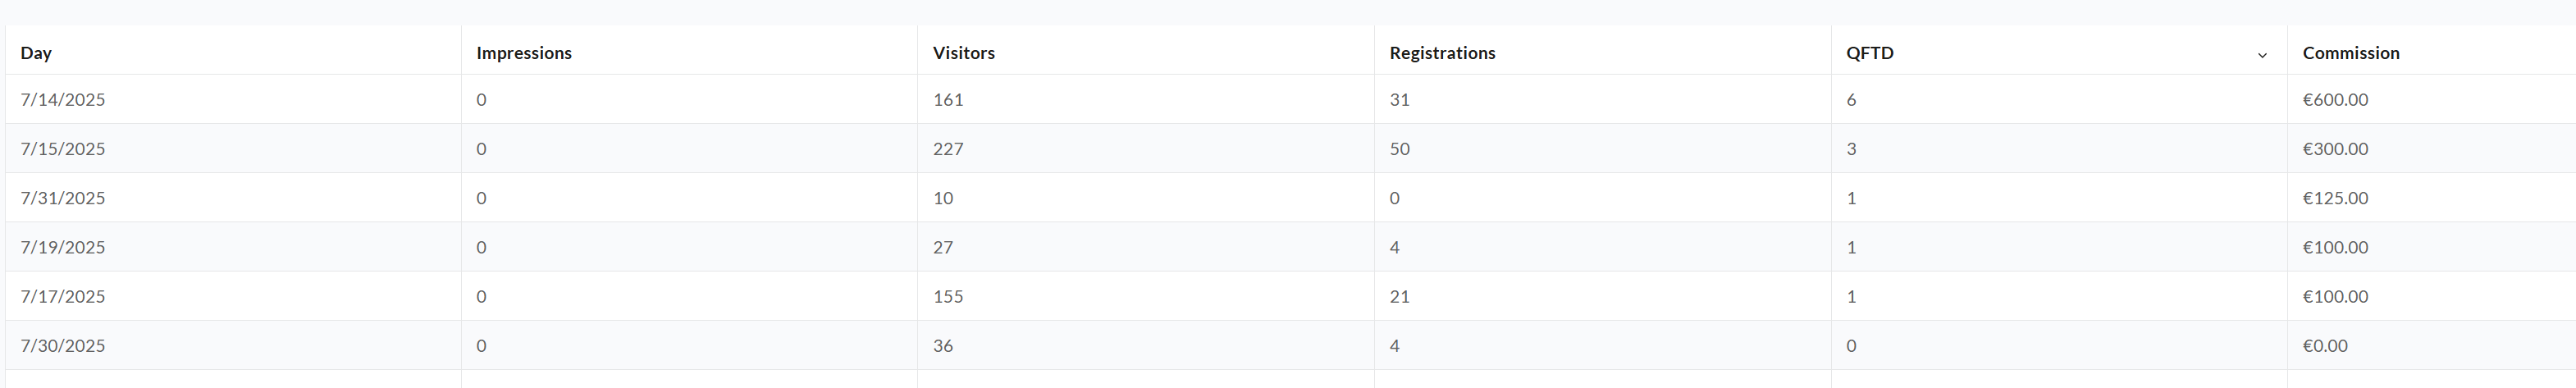Screen dimensions: 2576x388
Task: Select the 7/14/2025 day cell
Action: click(x=63, y=99)
